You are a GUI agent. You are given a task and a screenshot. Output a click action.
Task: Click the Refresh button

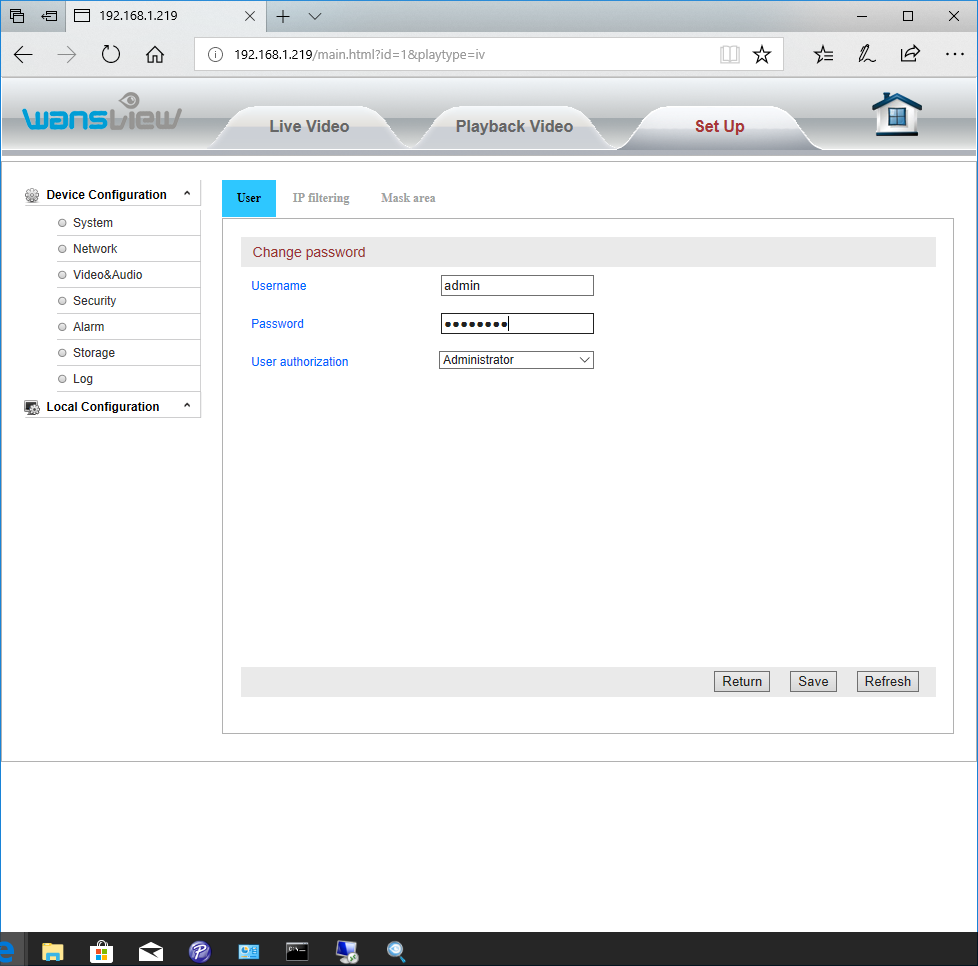coord(887,682)
